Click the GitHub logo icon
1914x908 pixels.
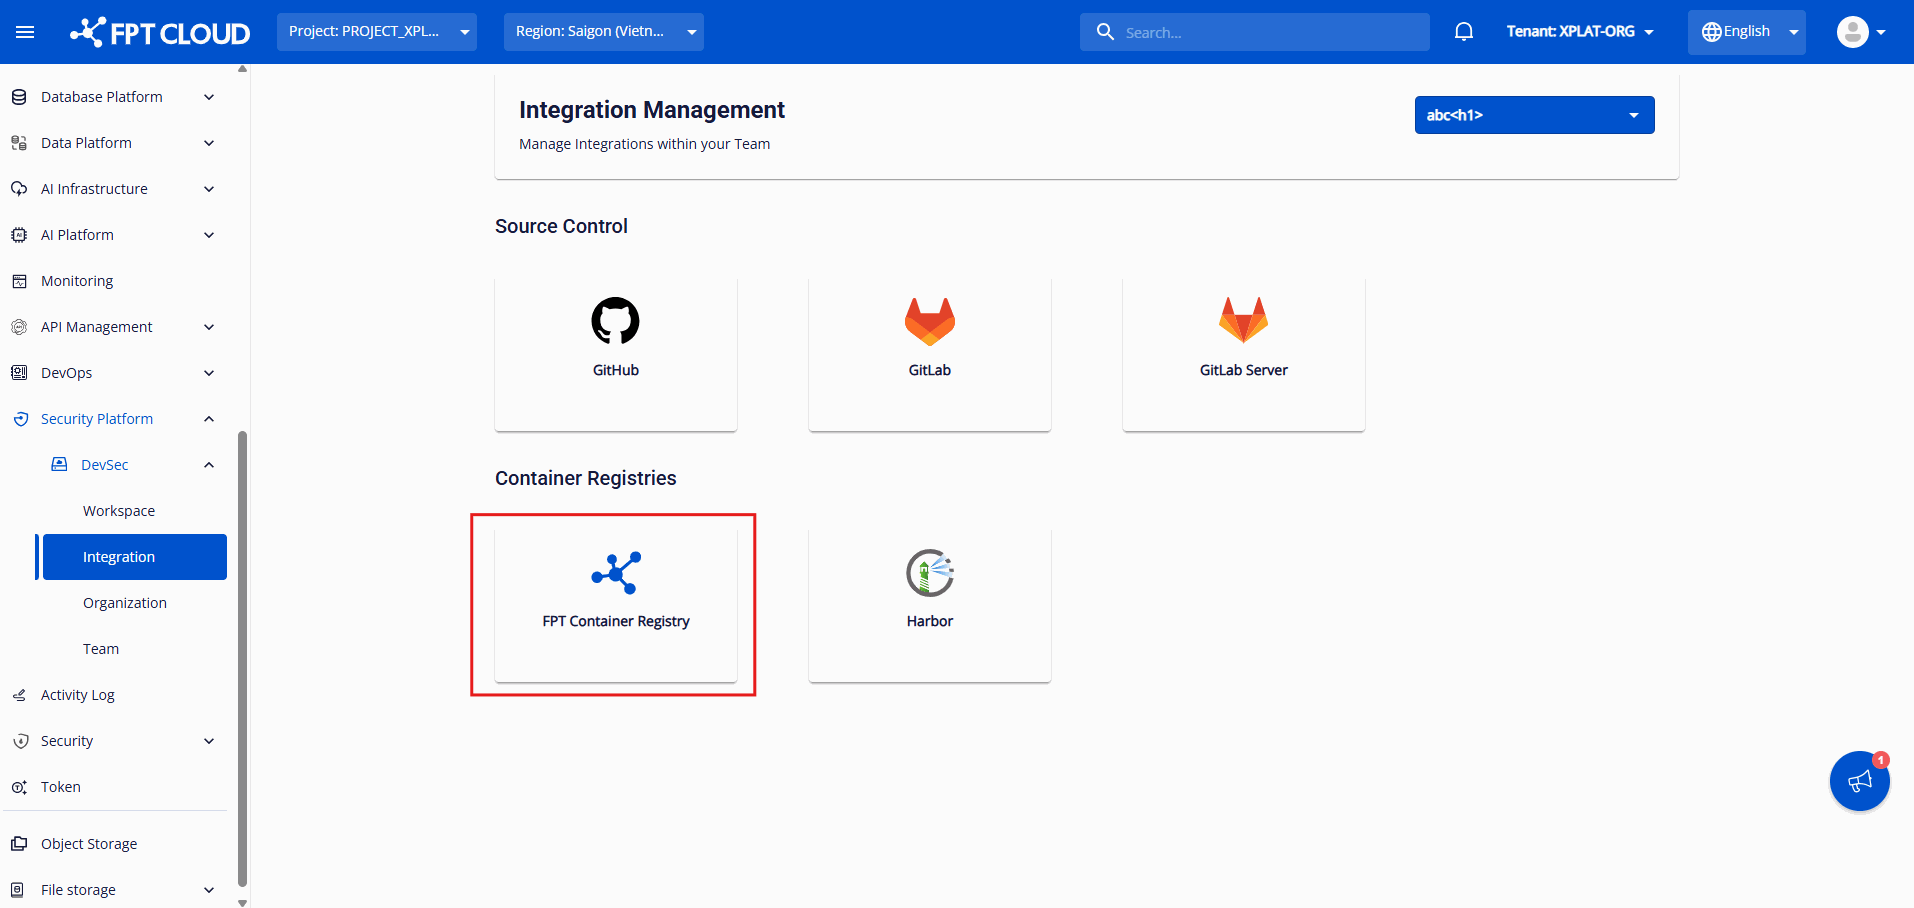pos(616,321)
